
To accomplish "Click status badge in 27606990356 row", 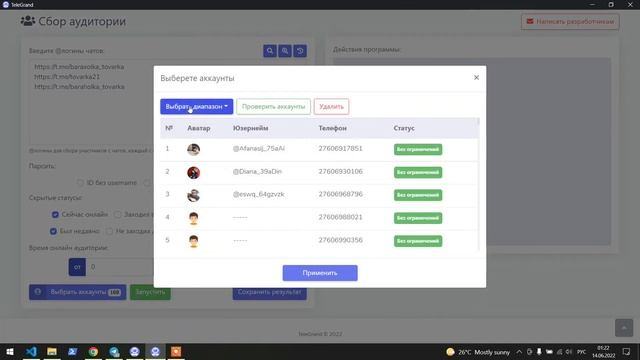I will coord(418,241).
